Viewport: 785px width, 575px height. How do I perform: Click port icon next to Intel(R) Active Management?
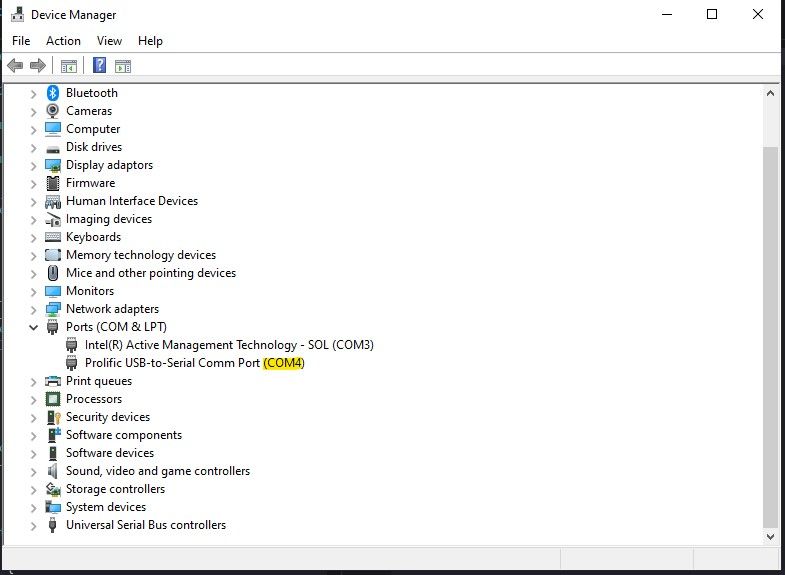coord(72,345)
